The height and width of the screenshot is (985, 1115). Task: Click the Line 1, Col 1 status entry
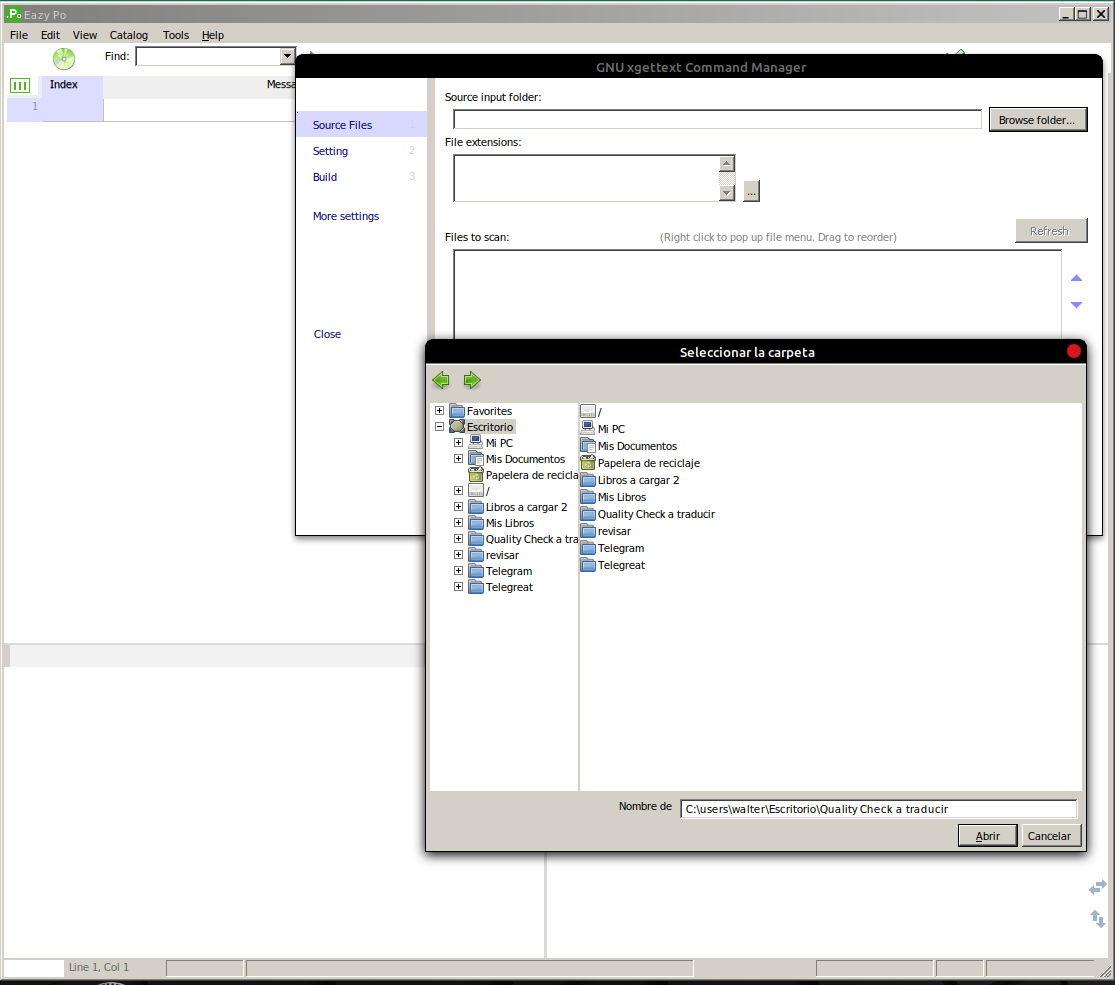pyautogui.click(x=99, y=967)
